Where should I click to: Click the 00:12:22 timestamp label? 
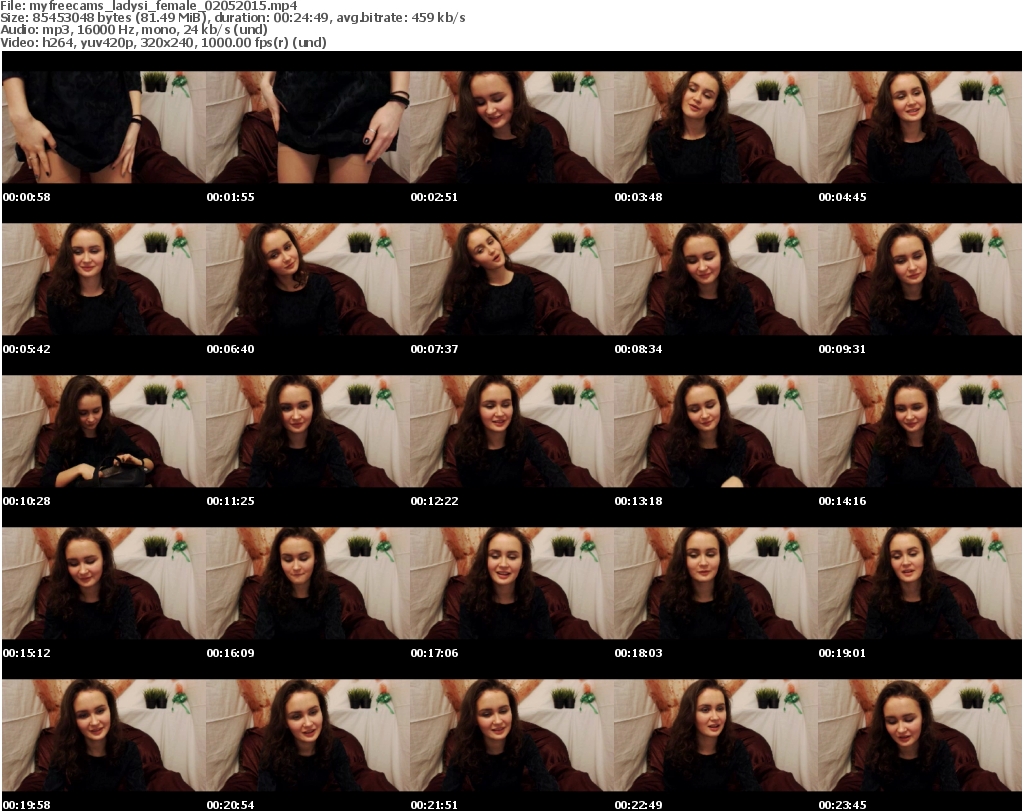click(x=434, y=501)
